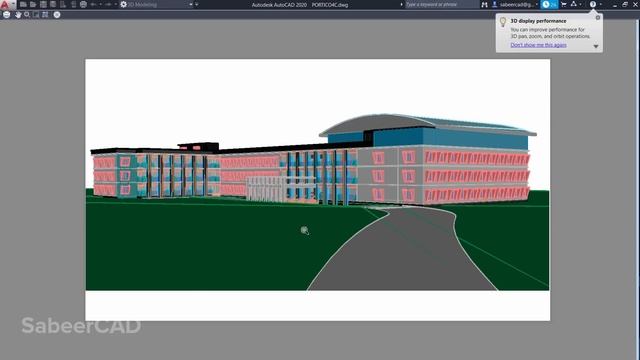Minimize the AutoCAD window
The image size is (640, 360).
coord(615,5)
